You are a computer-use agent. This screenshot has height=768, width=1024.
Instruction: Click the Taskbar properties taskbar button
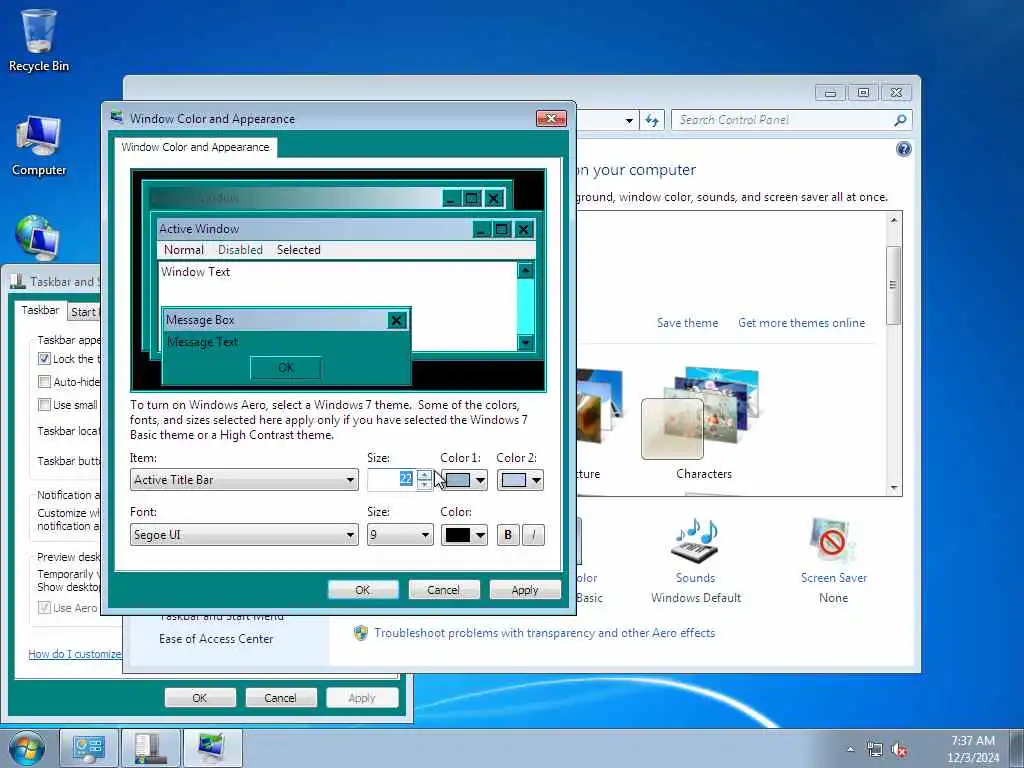[x=150, y=748]
